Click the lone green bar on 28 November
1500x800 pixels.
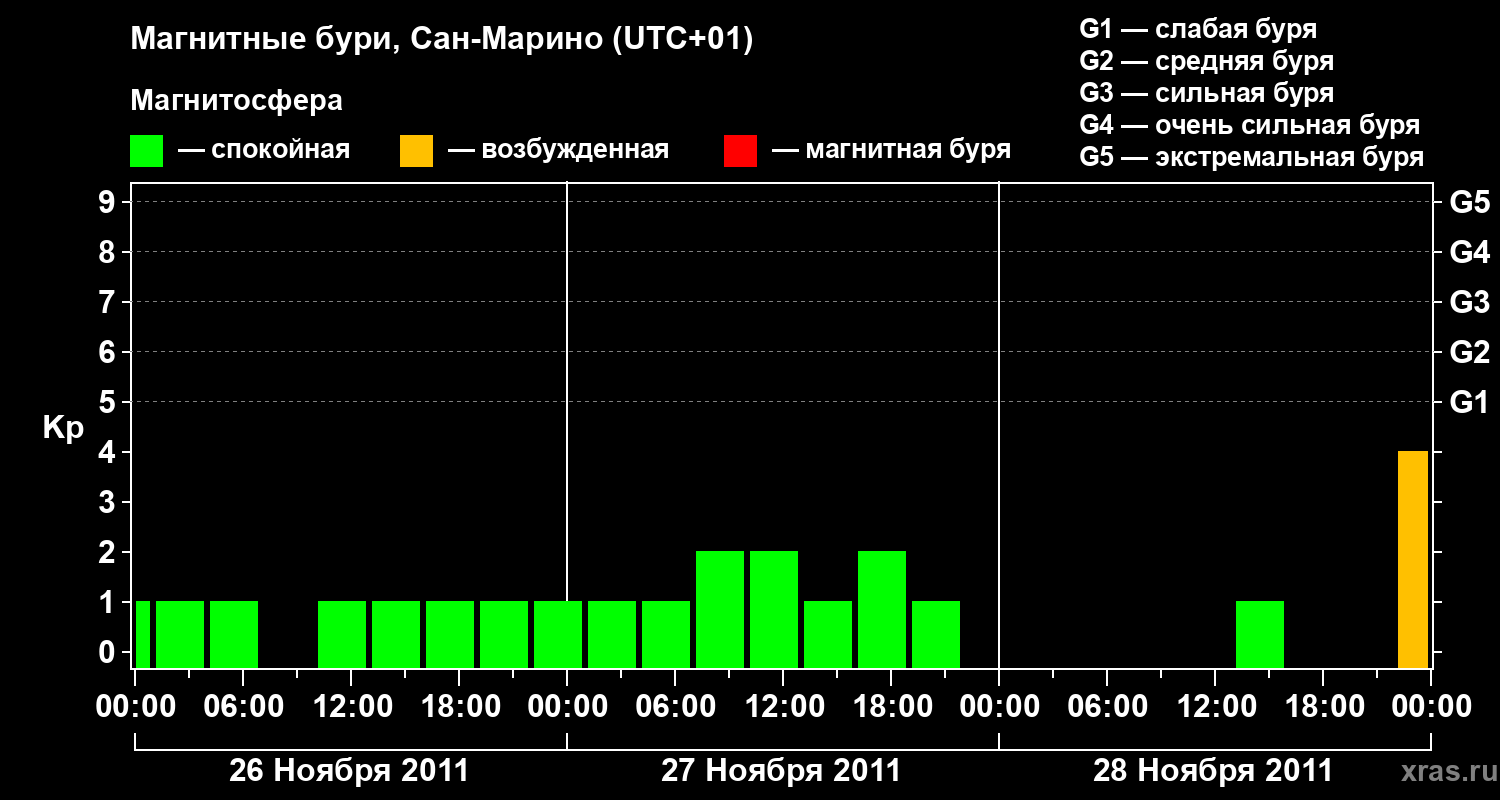coord(1260,634)
